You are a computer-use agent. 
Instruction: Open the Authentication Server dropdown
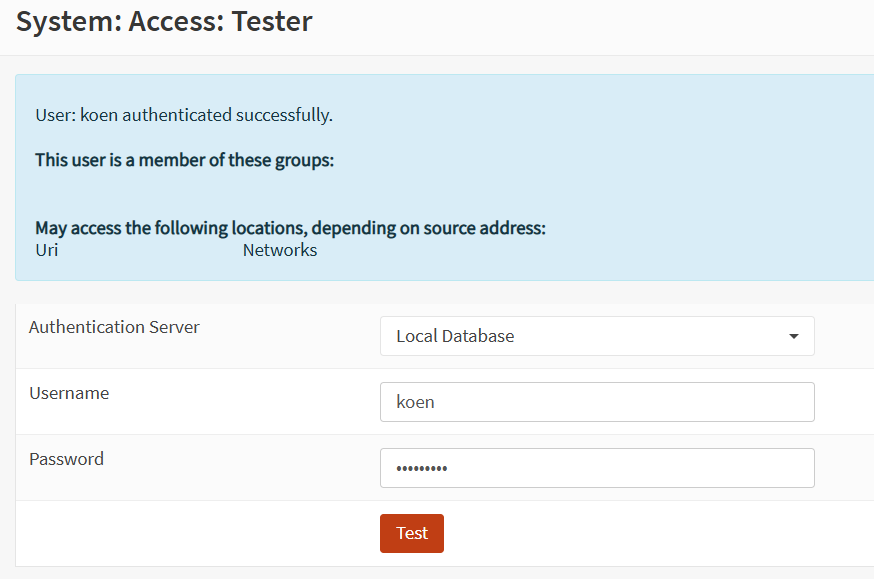tap(596, 336)
